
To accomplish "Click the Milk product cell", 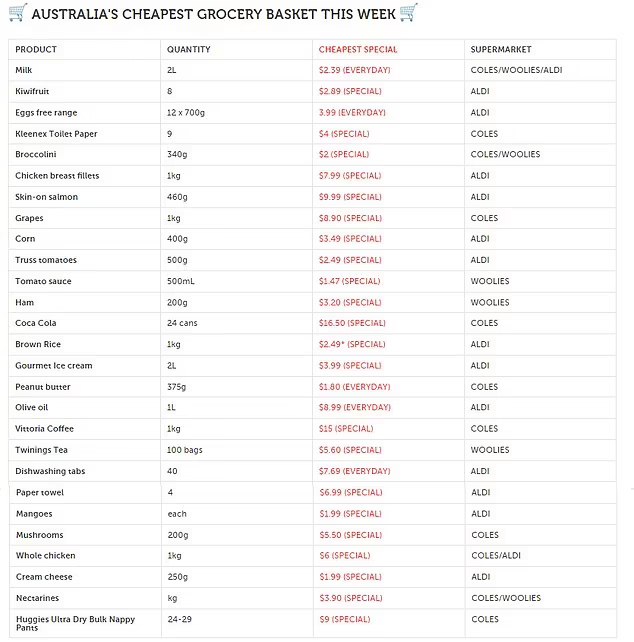I will pyautogui.click(x=24, y=70).
